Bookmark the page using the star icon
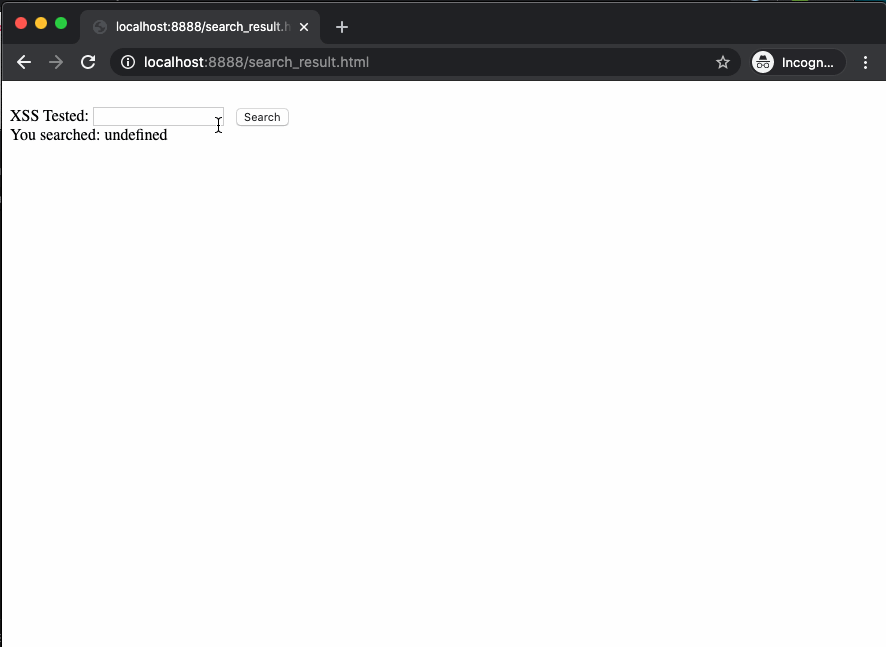Screen dimensions: 886x647 723,62
